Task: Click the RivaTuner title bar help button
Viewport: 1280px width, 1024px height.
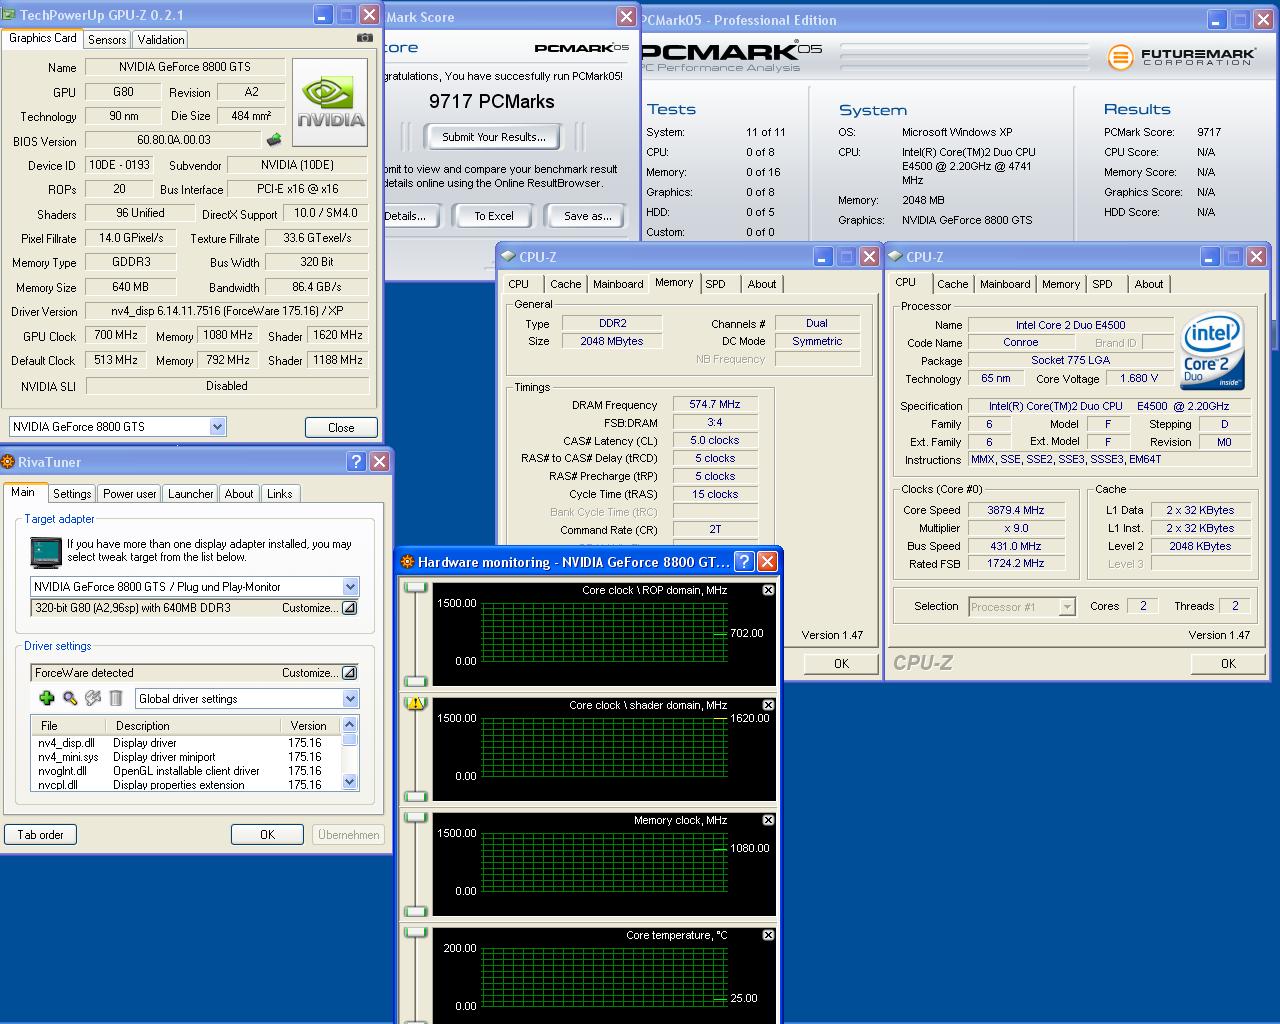Action: tap(356, 461)
